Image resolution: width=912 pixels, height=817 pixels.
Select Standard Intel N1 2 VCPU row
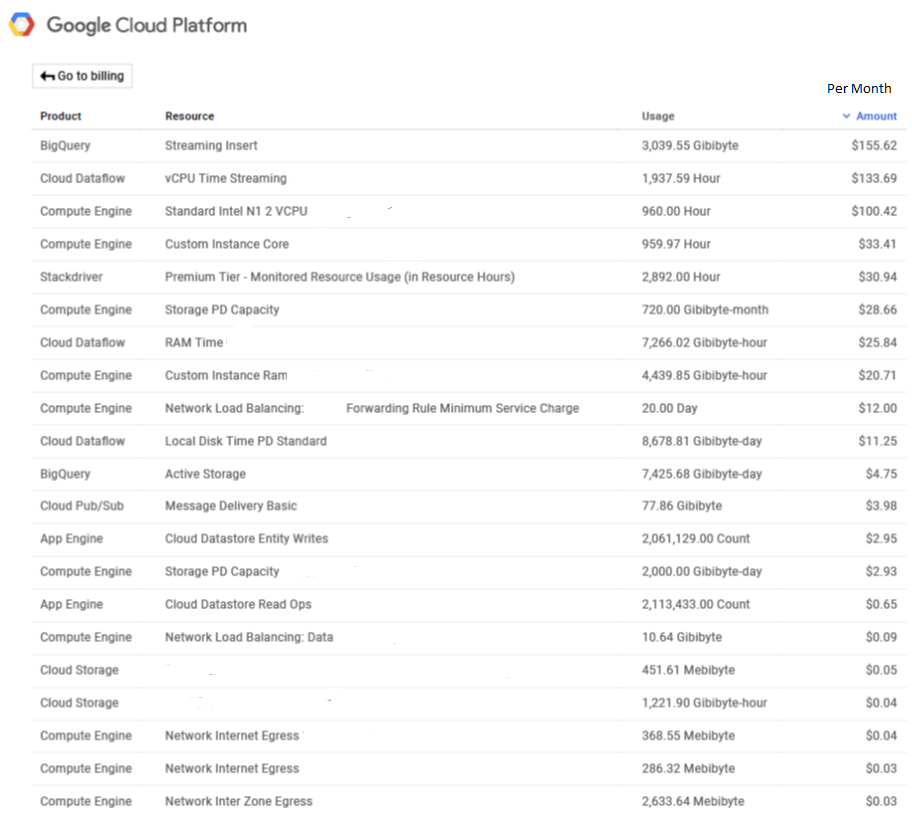(236, 211)
